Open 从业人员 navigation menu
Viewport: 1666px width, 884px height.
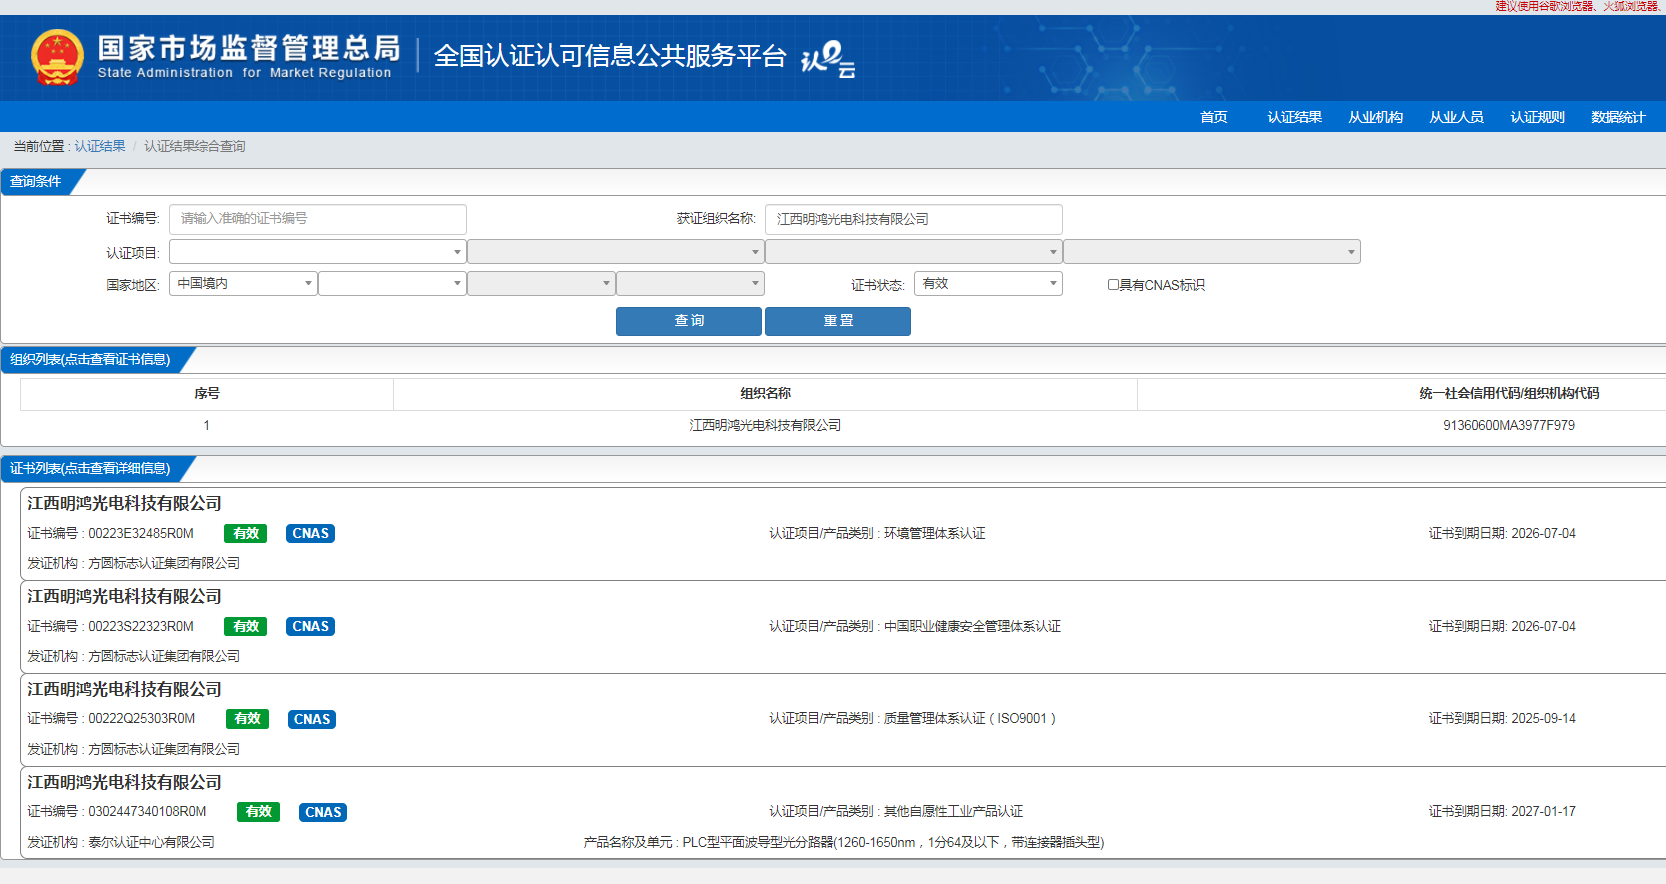[1456, 117]
